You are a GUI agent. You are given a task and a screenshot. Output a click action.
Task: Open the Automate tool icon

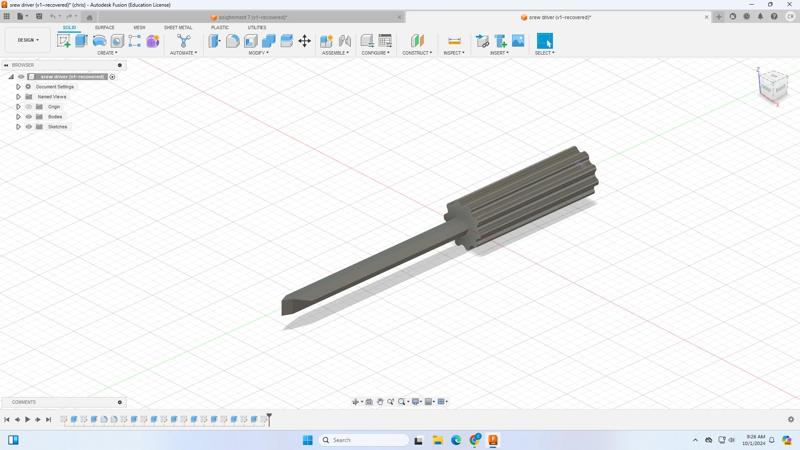click(183, 41)
